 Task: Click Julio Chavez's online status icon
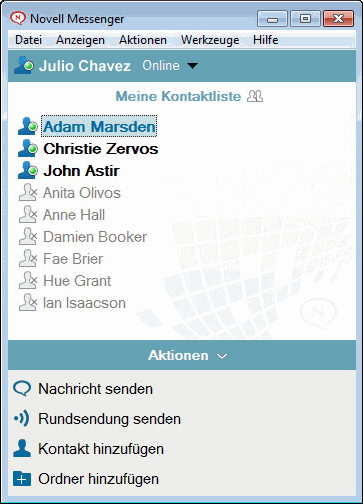tap(24, 65)
